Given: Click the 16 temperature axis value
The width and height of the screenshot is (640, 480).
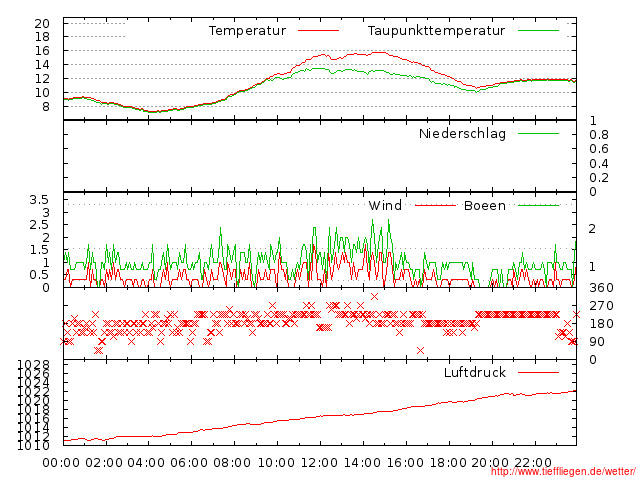Looking at the screenshot, I should tap(42, 51).
